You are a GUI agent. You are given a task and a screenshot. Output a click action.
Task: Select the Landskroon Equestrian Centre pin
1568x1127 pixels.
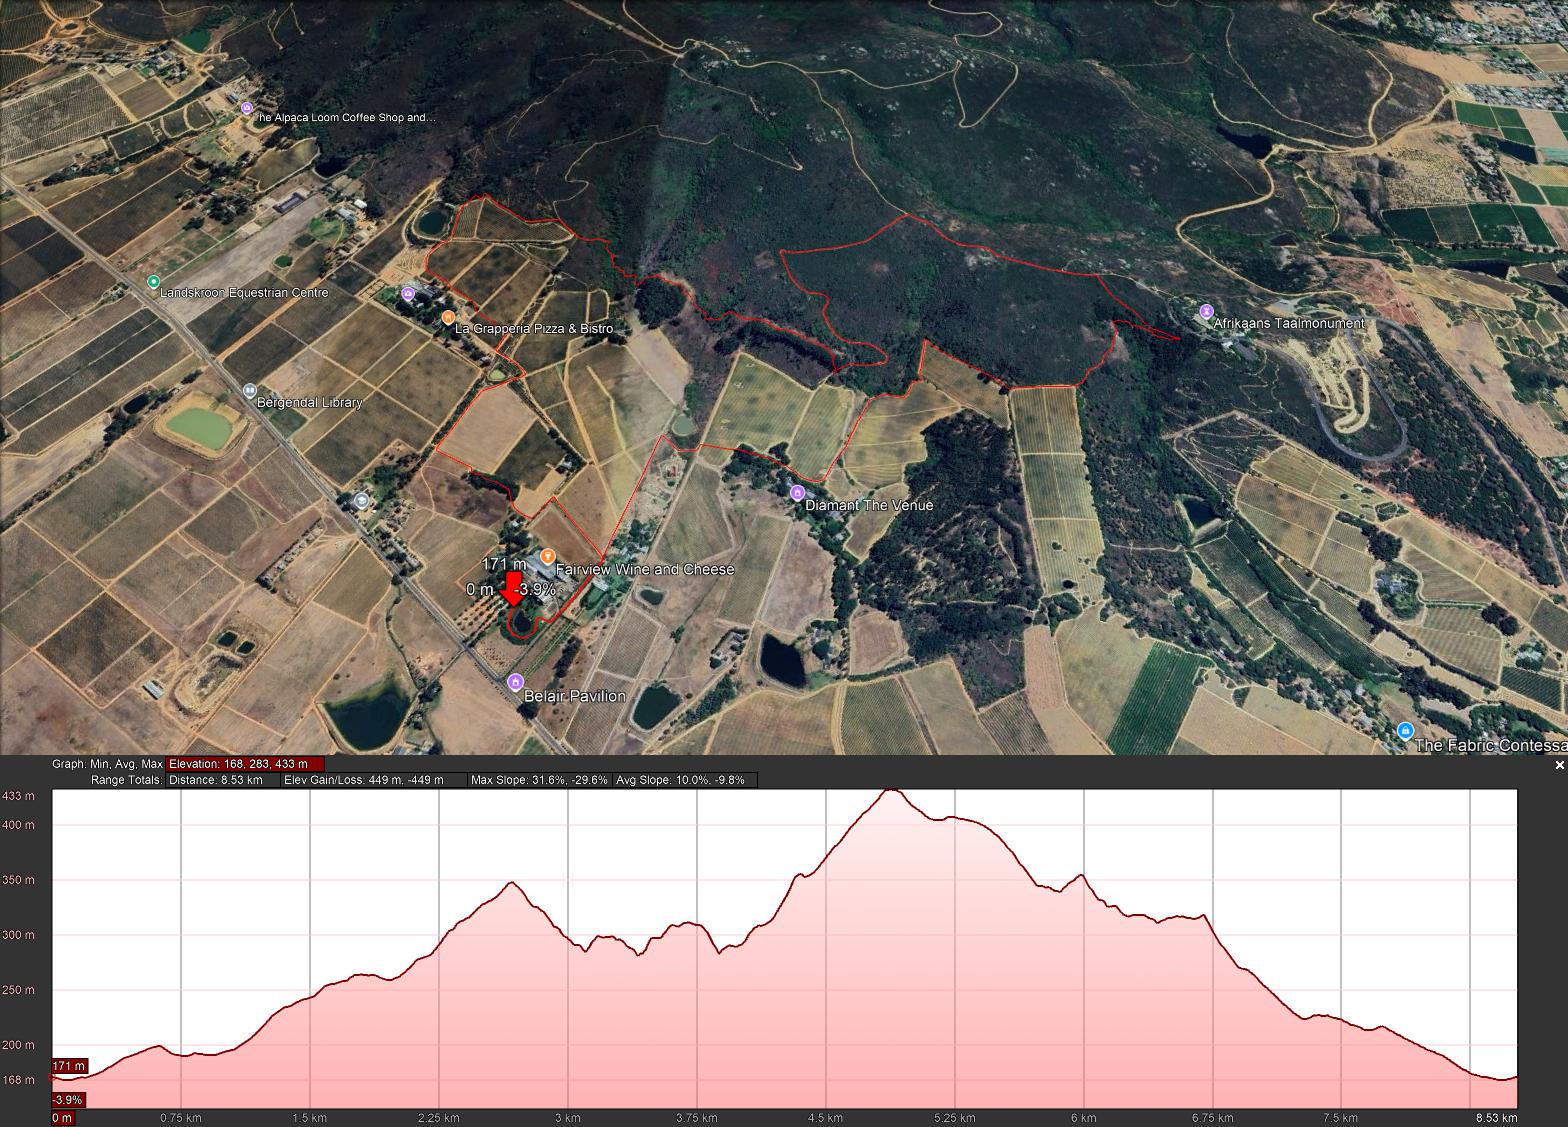tap(153, 282)
